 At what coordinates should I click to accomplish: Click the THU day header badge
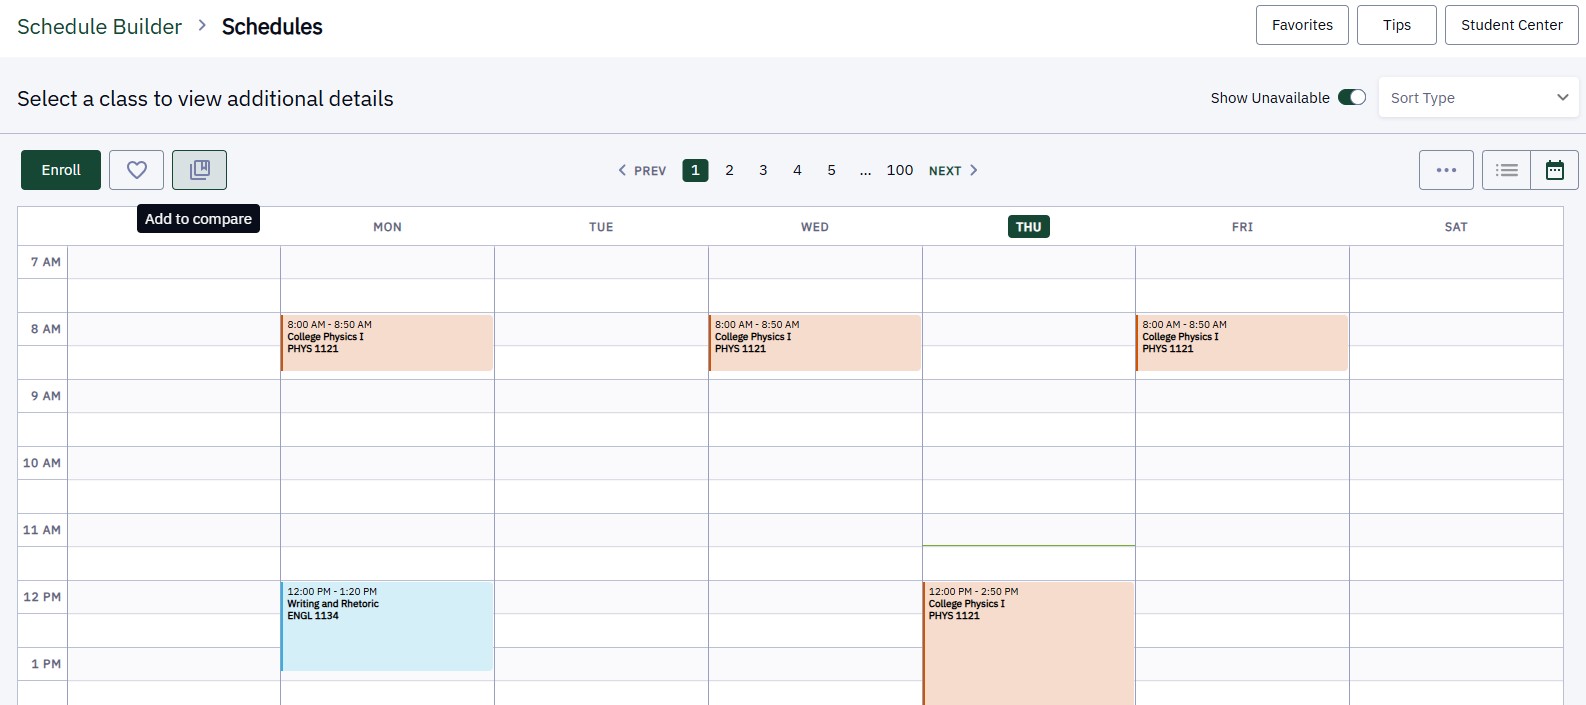[1029, 227]
